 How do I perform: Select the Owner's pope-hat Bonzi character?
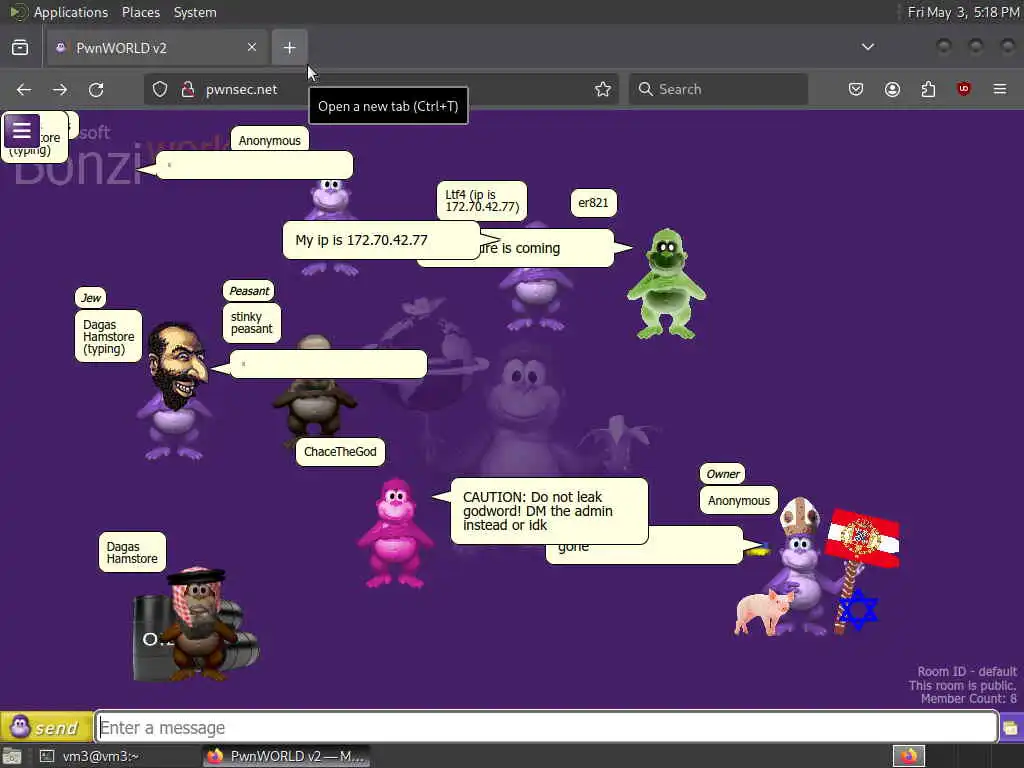coord(802,566)
